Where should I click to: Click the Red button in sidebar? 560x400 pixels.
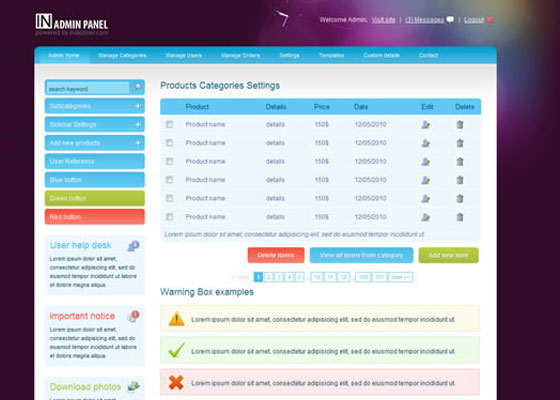[x=95, y=217]
